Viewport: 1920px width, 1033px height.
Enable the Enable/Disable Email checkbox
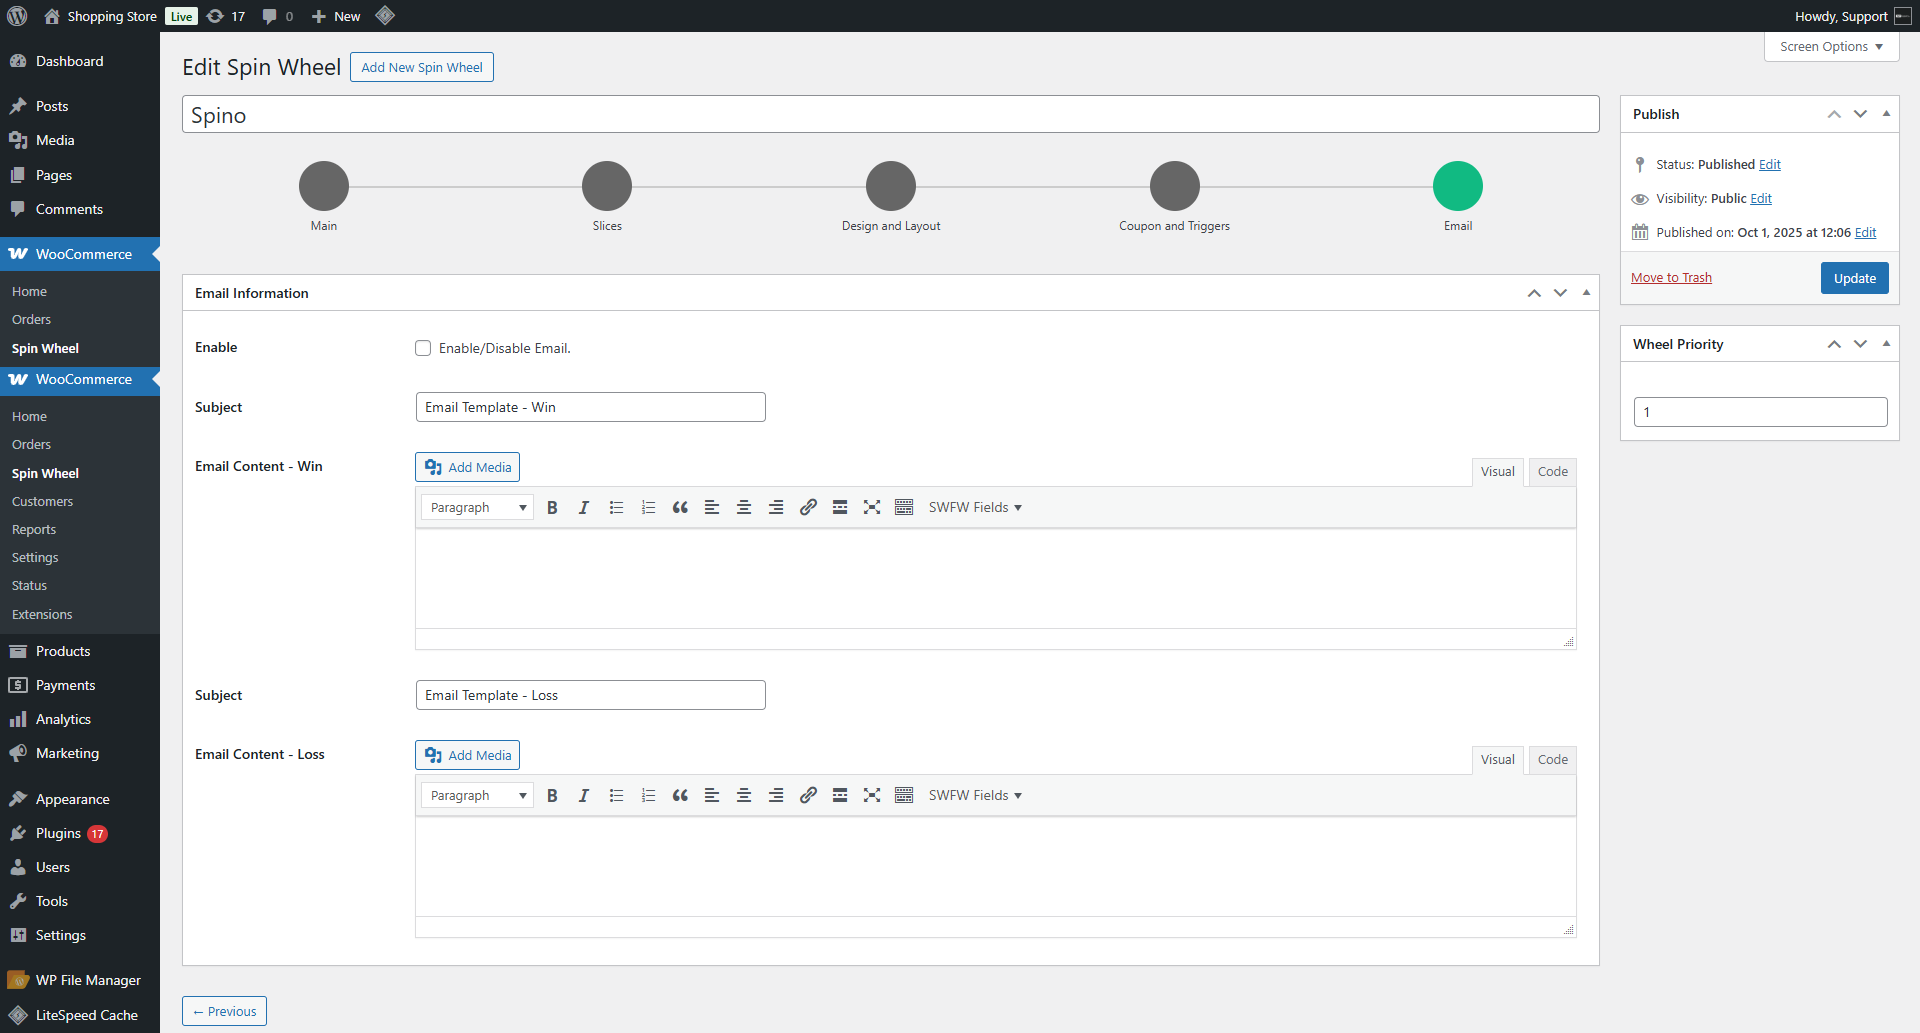click(423, 348)
